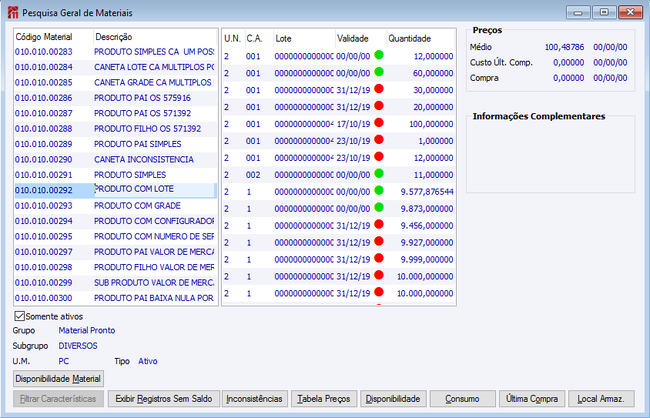Click red status dot on the 9.927,000000 row

(x=379, y=241)
